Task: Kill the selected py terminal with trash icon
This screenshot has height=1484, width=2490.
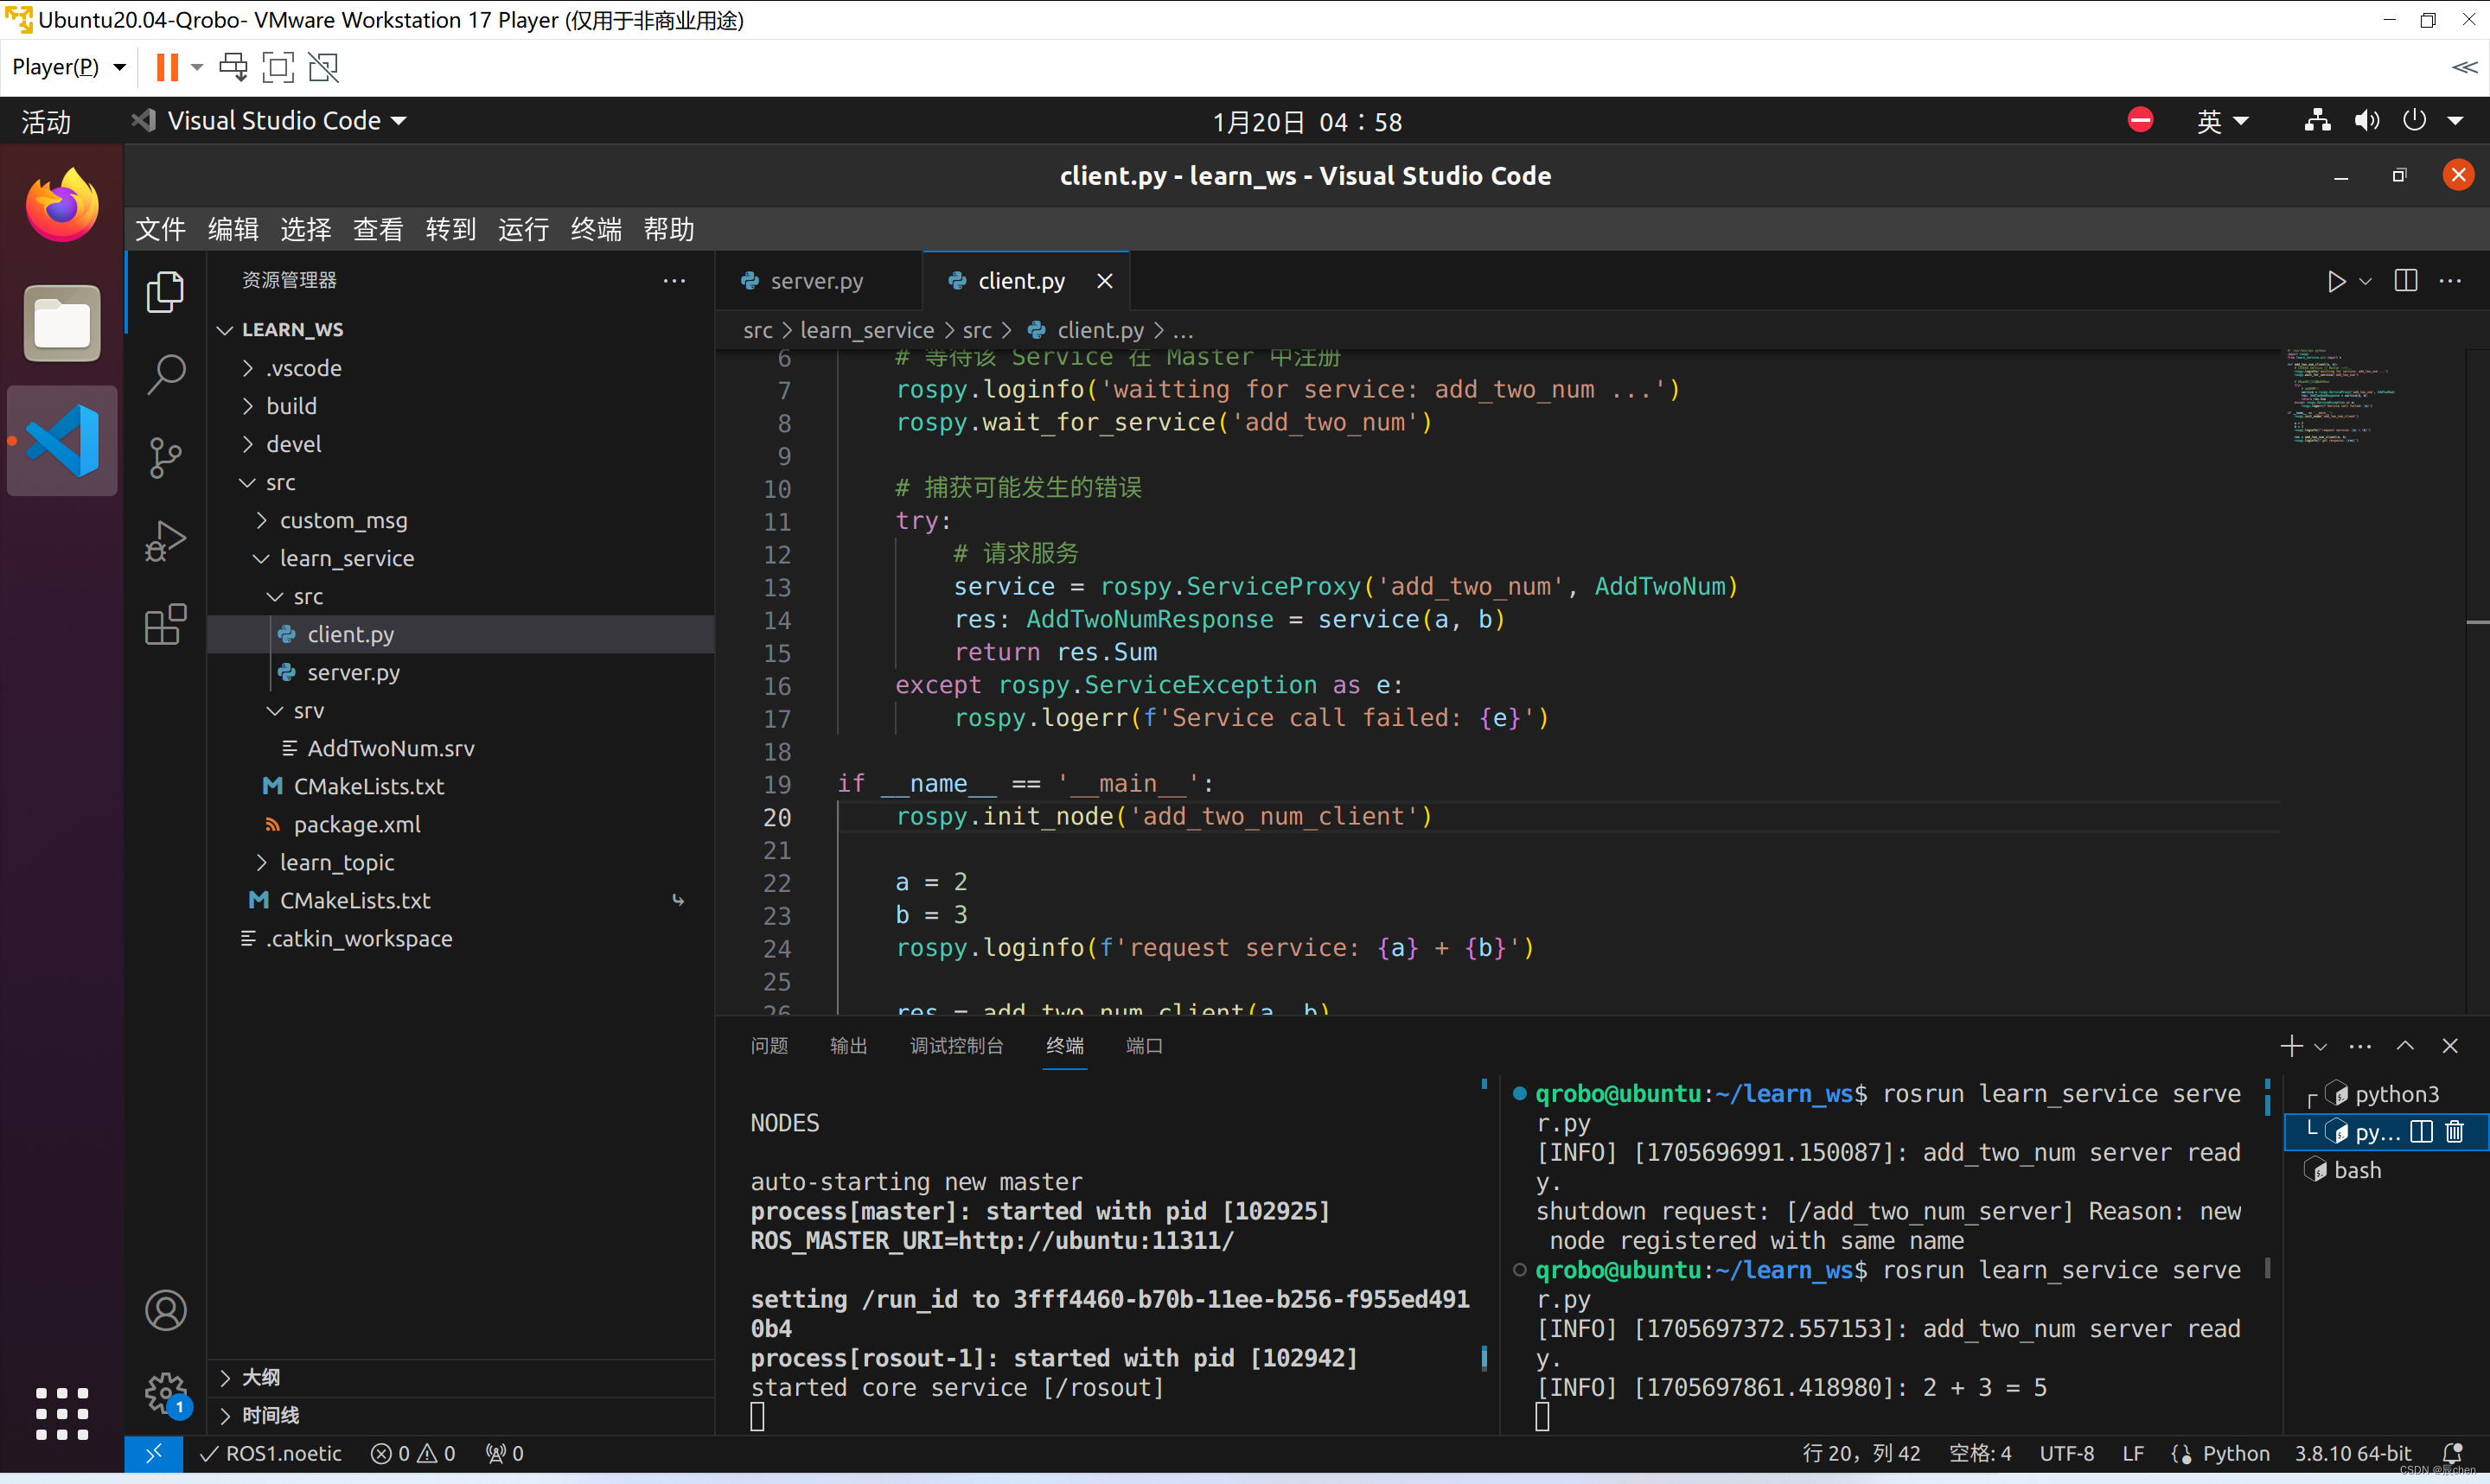Action: pos(2455,1131)
